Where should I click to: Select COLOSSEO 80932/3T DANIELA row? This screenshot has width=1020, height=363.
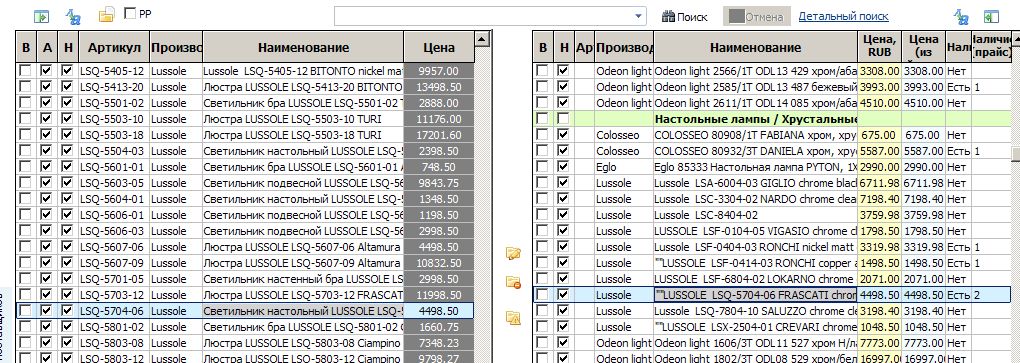(x=772, y=151)
